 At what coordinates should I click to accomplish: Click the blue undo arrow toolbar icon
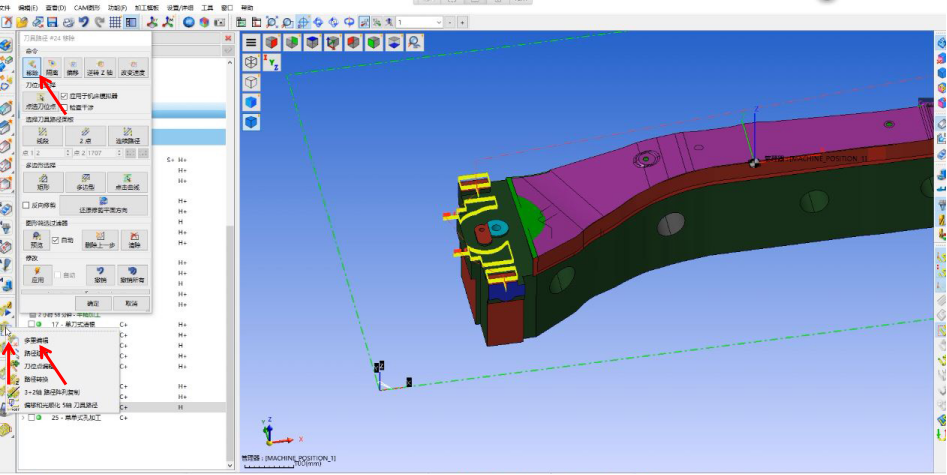click(84, 22)
